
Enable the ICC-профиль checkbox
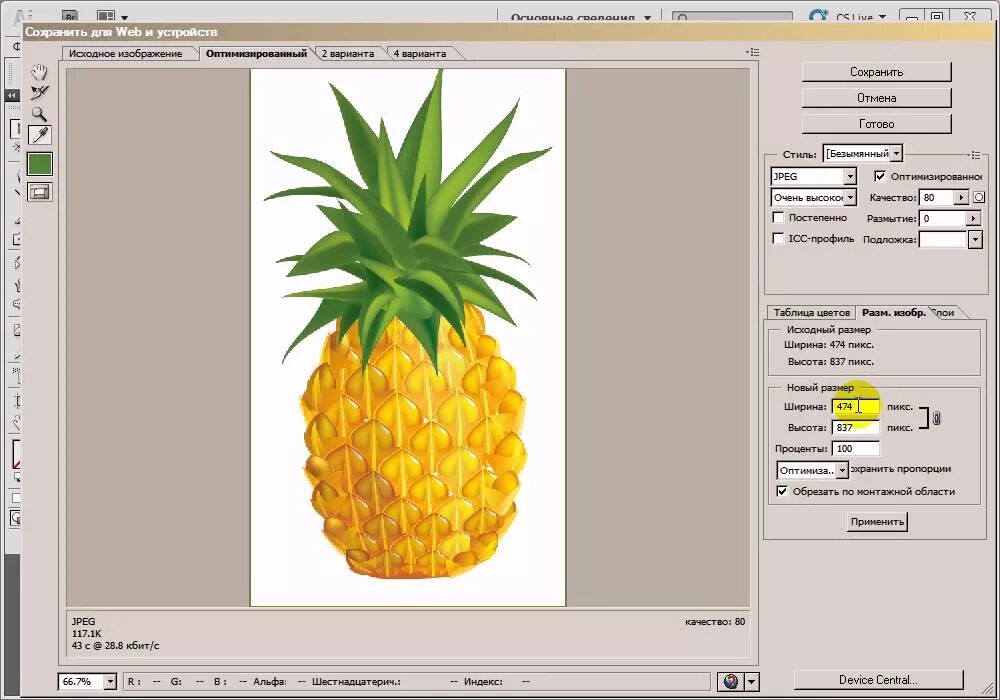click(778, 238)
